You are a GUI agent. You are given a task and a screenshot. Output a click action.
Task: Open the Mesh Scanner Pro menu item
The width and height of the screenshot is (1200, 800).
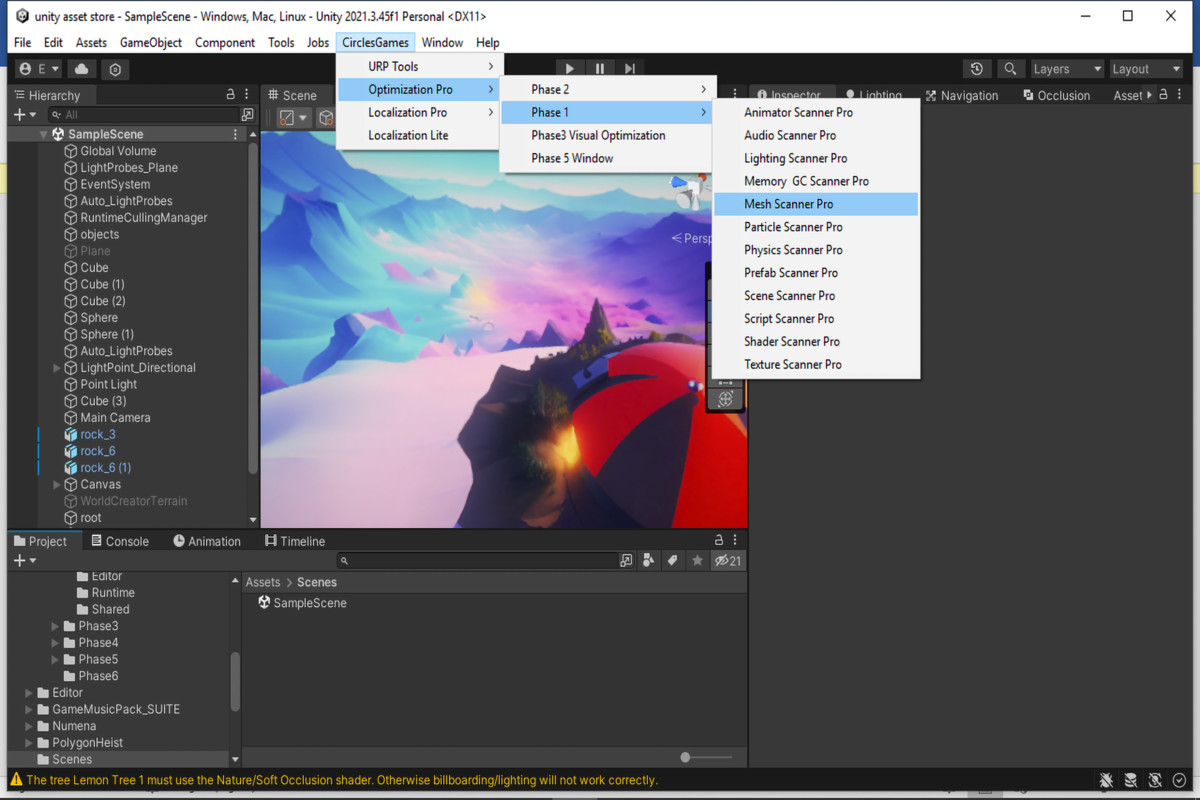click(815, 204)
